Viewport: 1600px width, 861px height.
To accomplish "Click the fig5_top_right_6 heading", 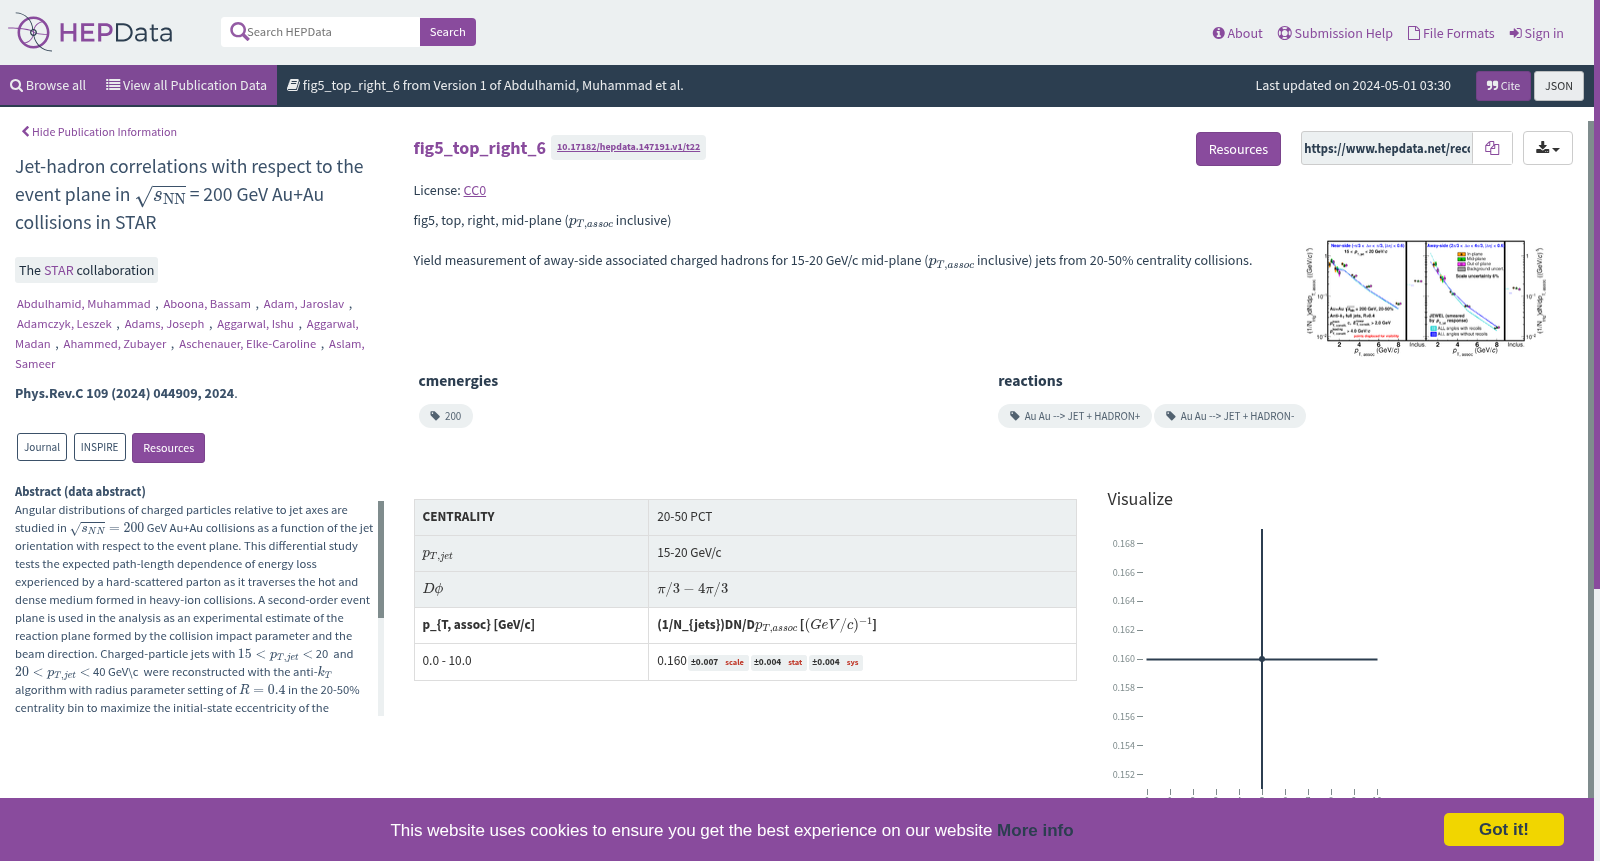I will [480, 148].
